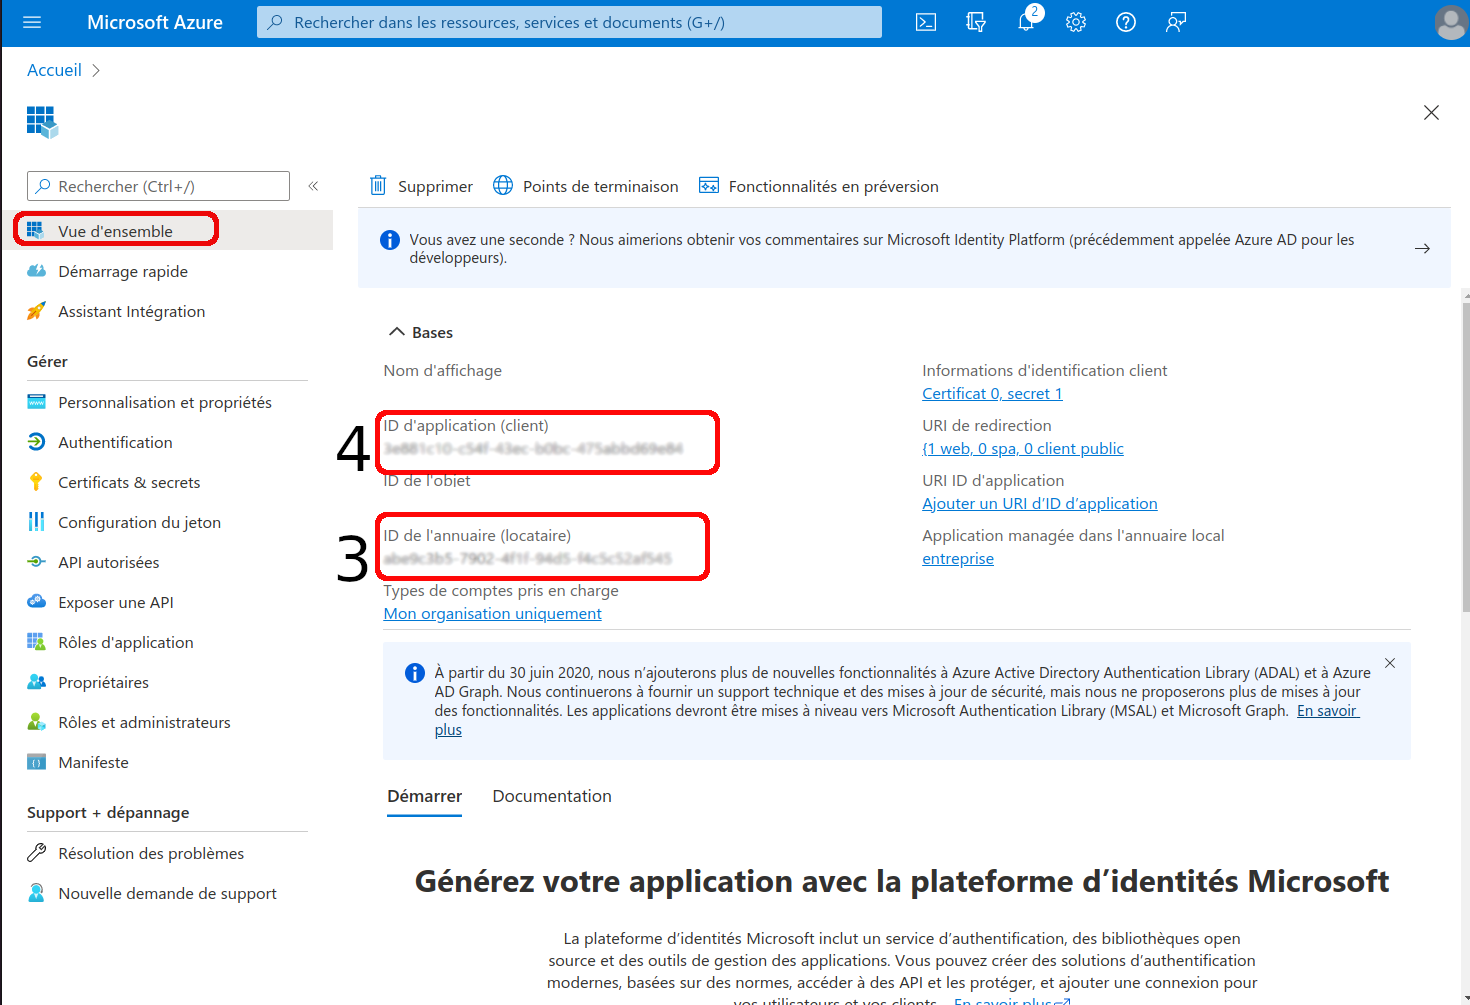Focus the global Azure search field
Screen dimensions: 1470x1005
pos(569,22)
